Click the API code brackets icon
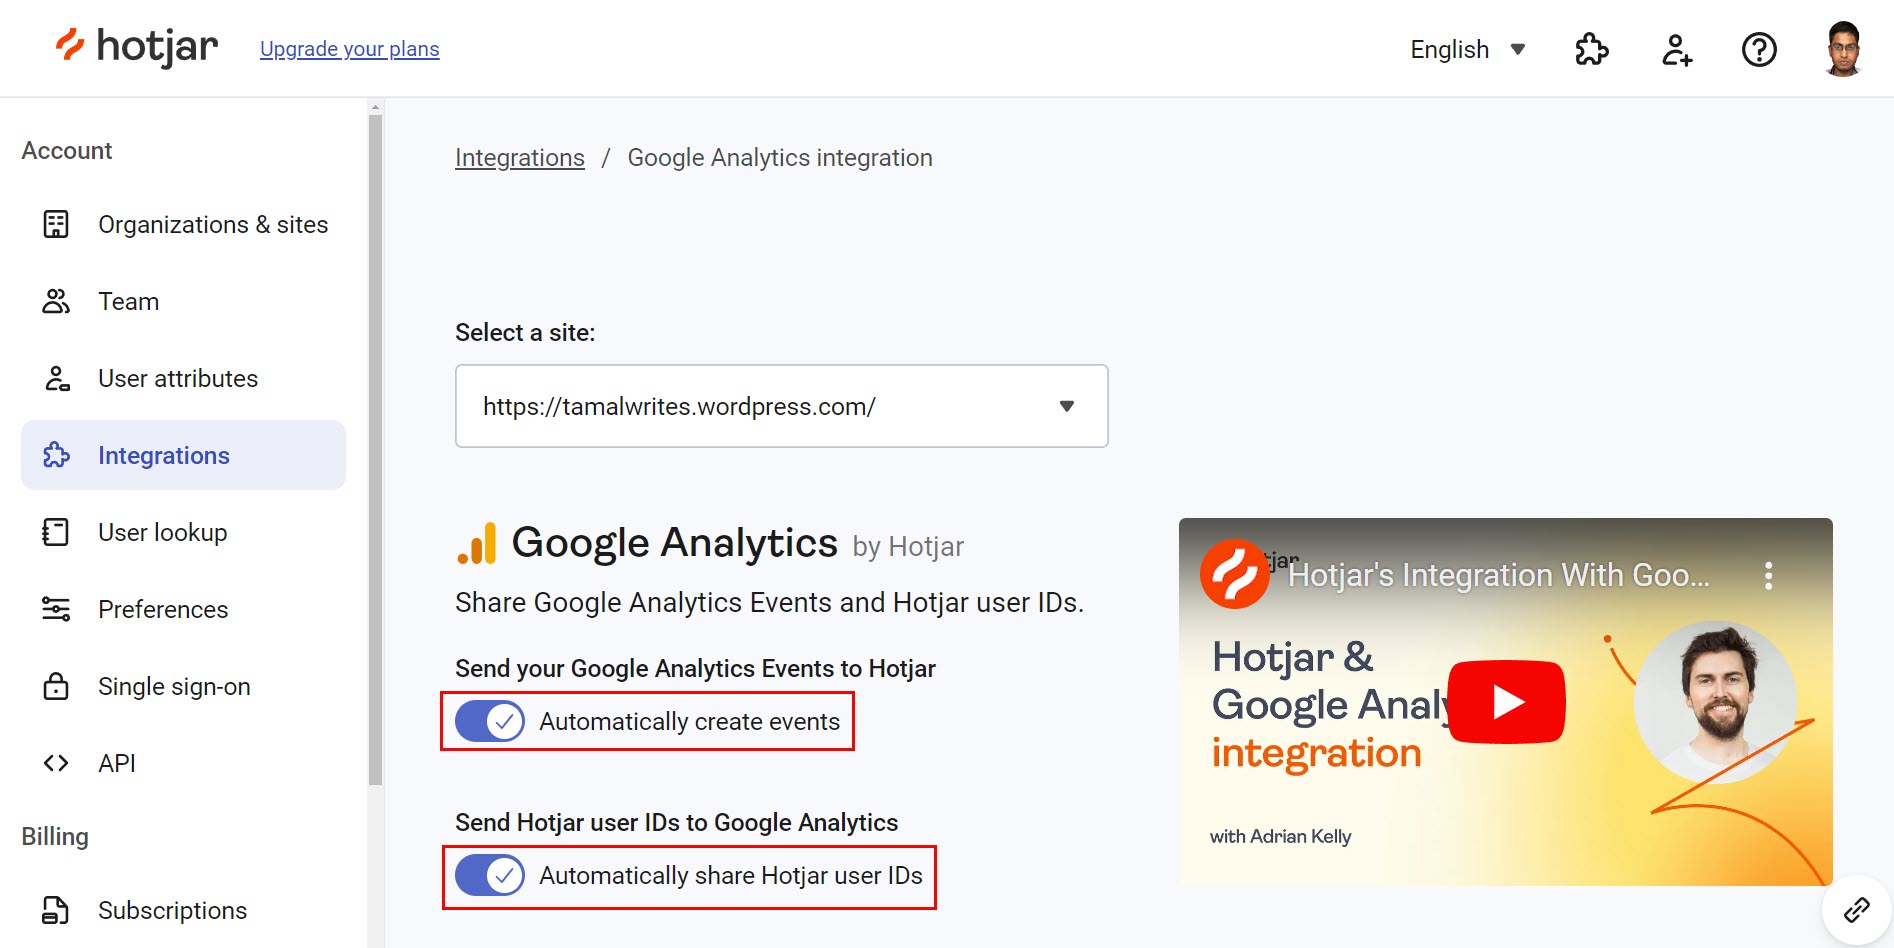The height and width of the screenshot is (948, 1894). (x=56, y=763)
